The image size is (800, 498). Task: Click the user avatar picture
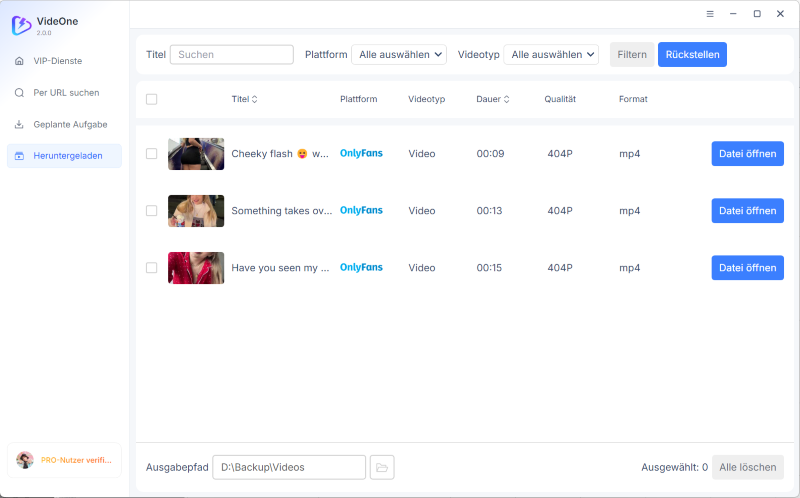point(25,460)
